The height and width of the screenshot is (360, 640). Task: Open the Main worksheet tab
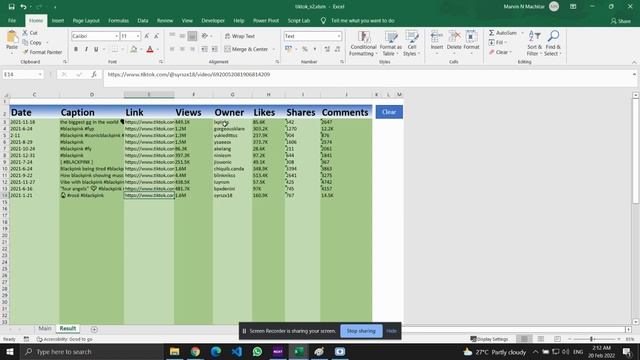click(45, 329)
